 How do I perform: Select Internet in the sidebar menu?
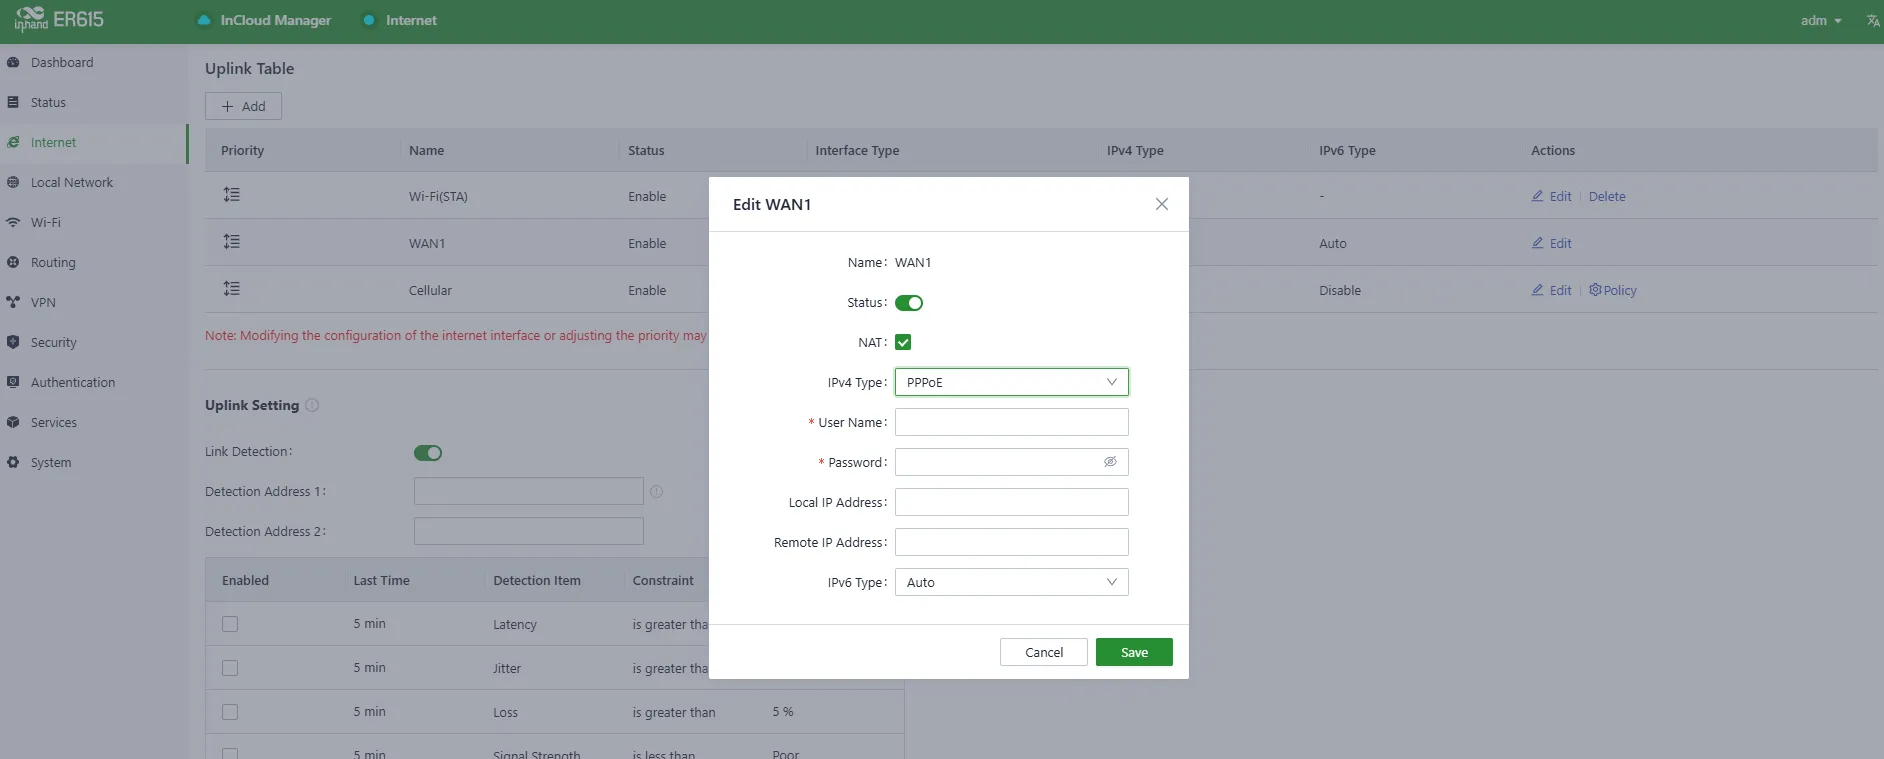click(x=94, y=142)
